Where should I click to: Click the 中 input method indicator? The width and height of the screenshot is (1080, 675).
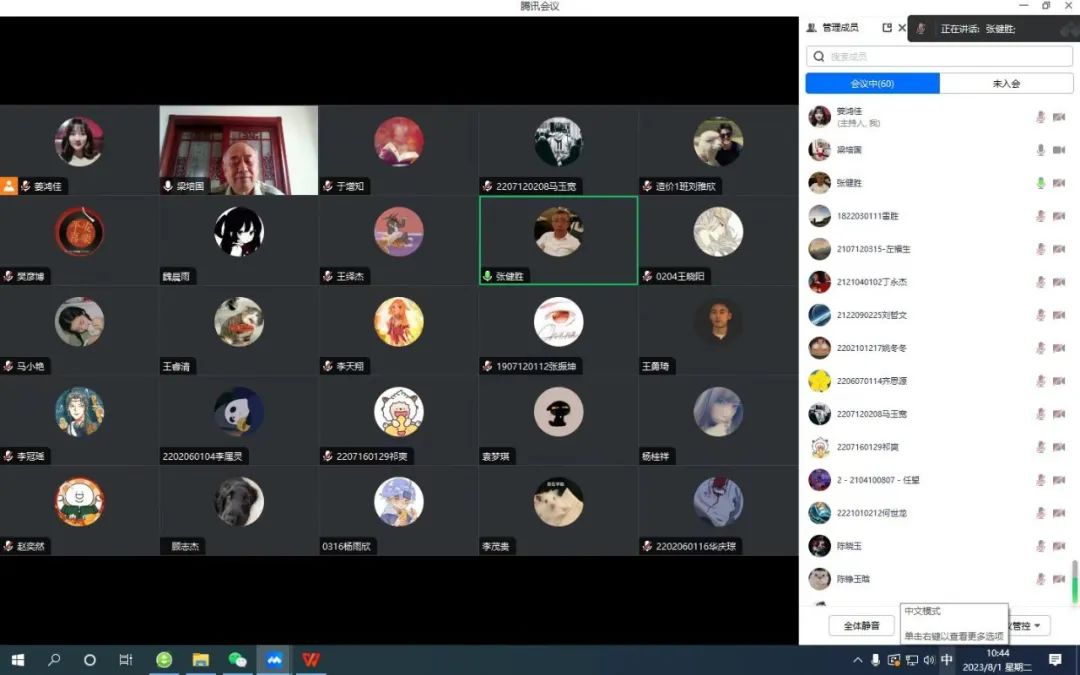(946, 660)
